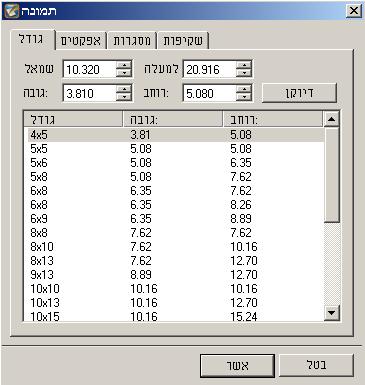Click height 8.89 in the 9x13 row
This screenshot has width=365, height=385.
[x=141, y=275]
